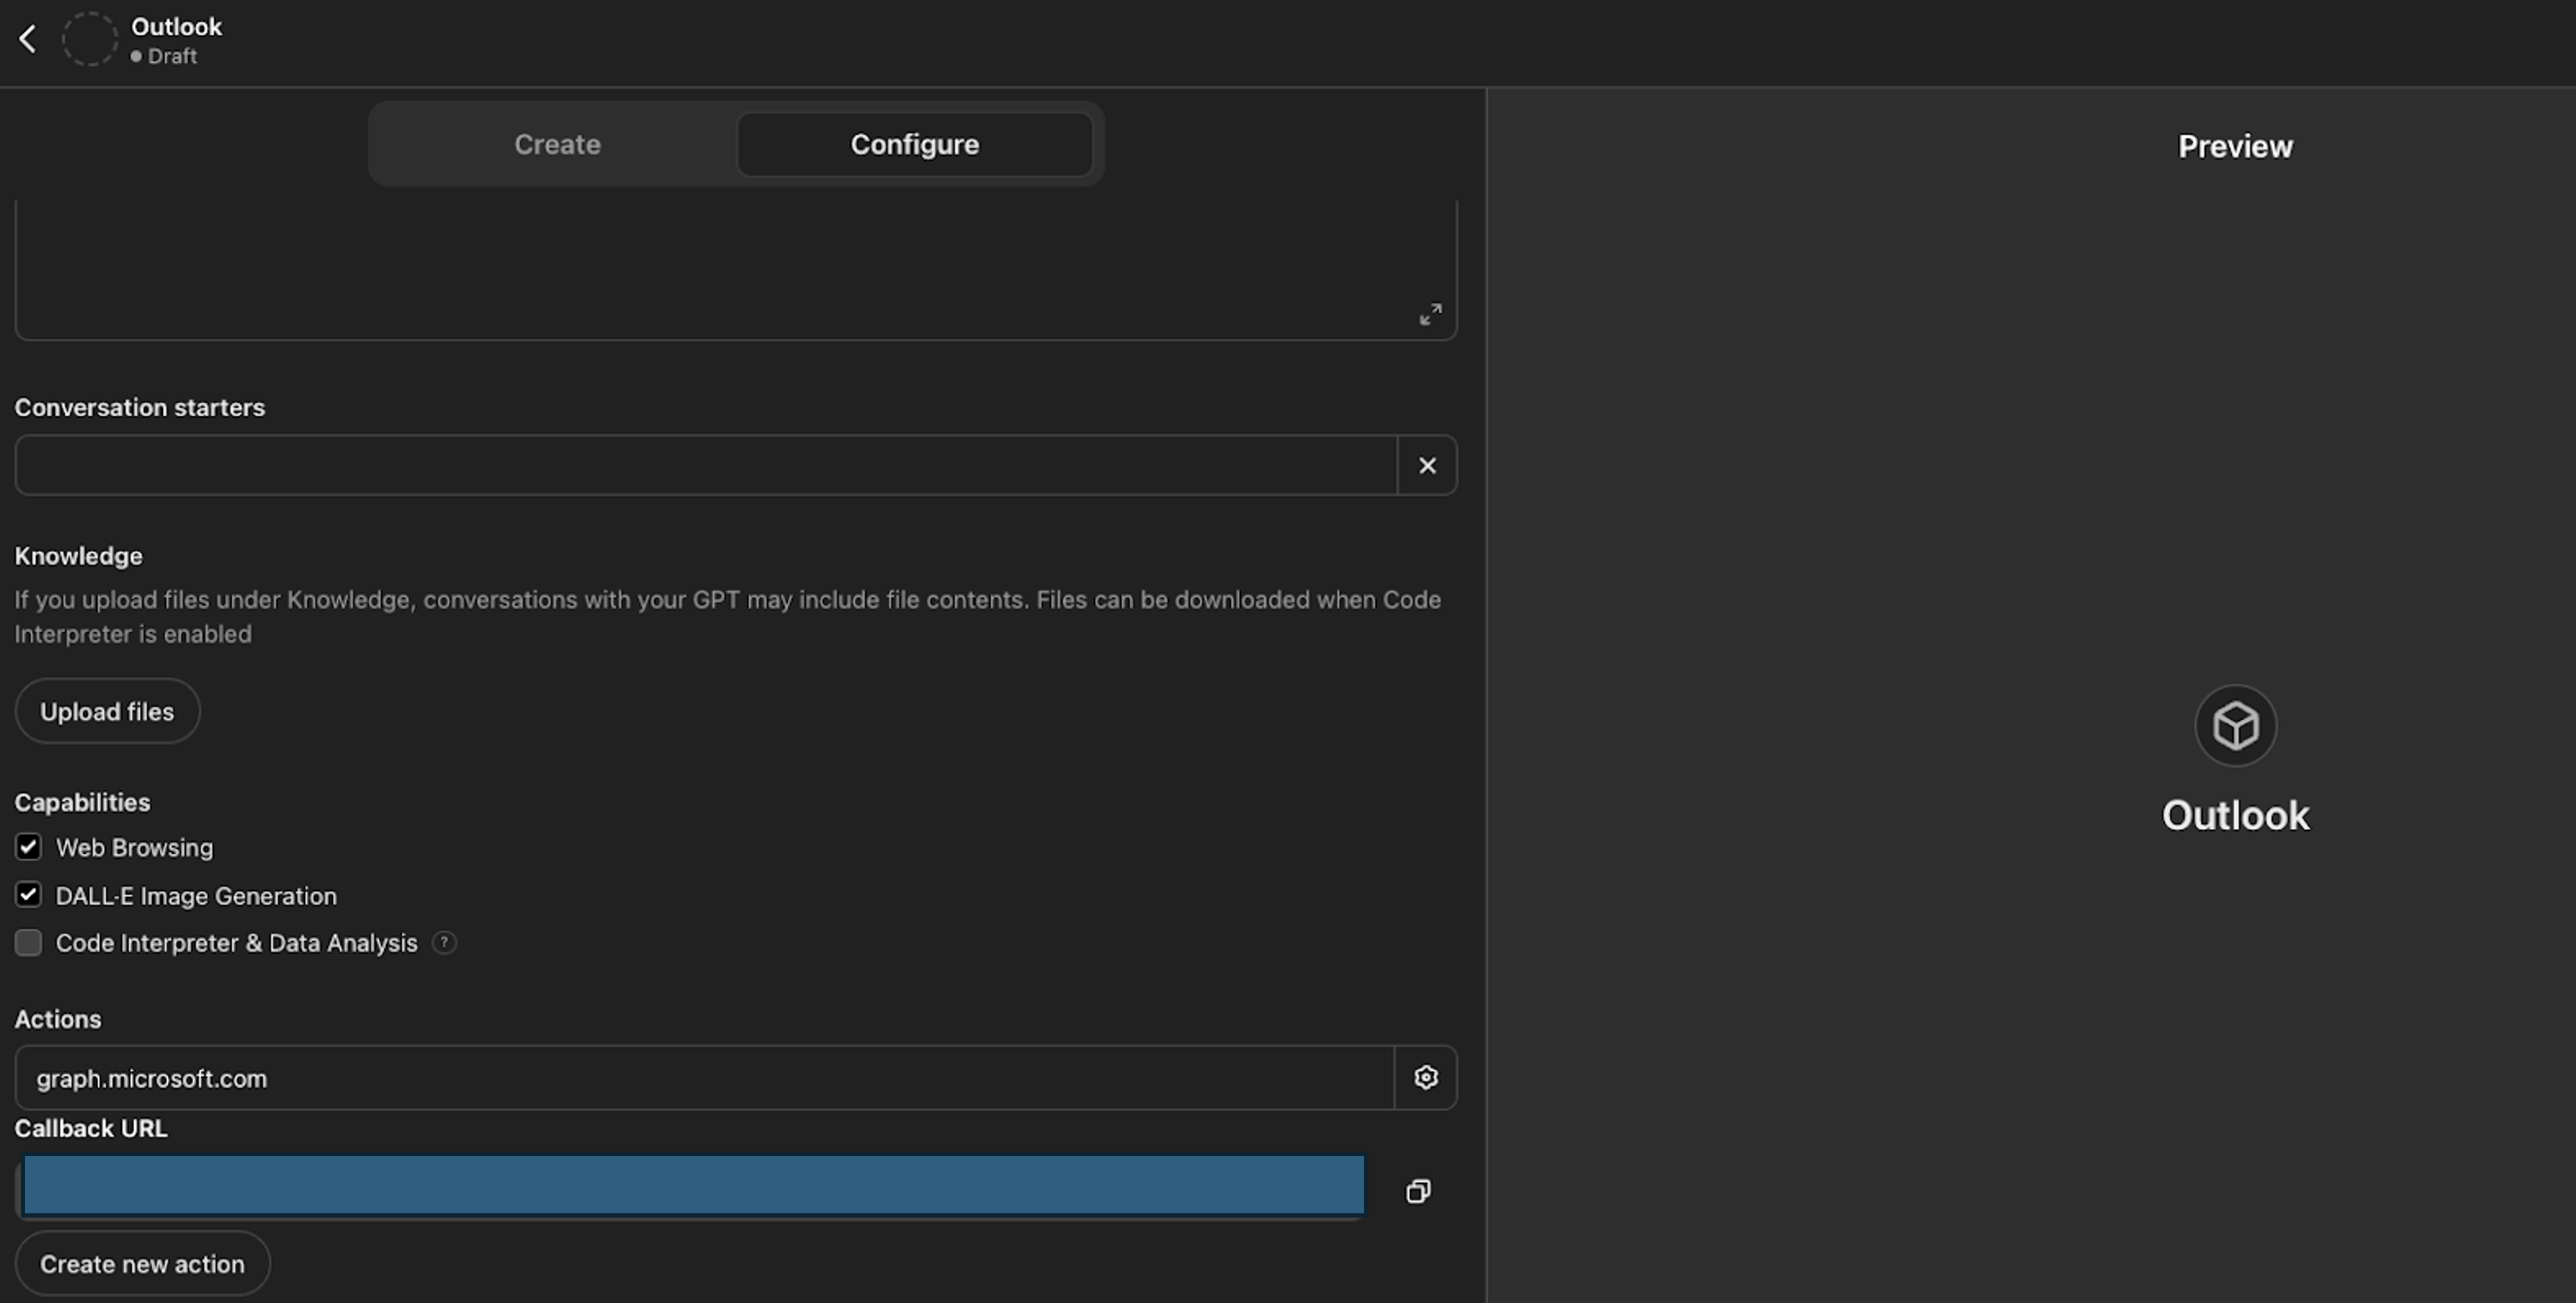Click the Upload files button
This screenshot has height=1303, width=2576.
(x=107, y=711)
